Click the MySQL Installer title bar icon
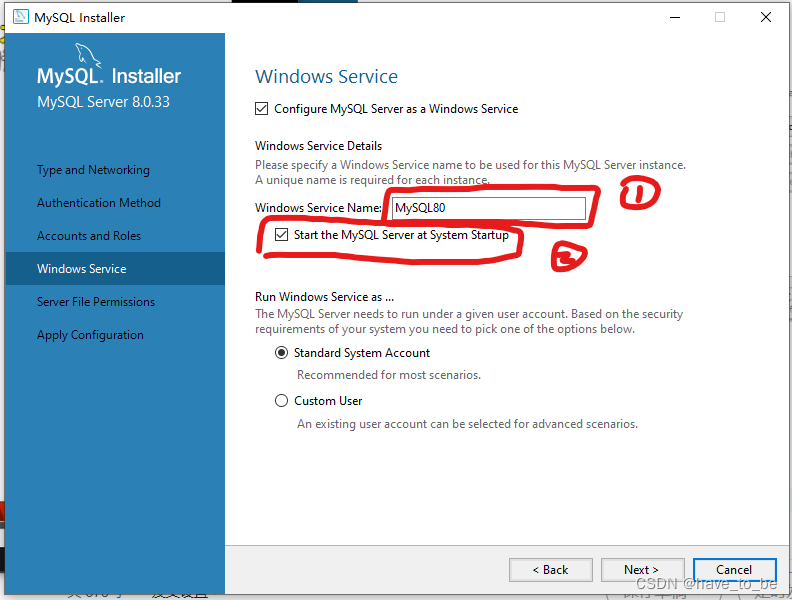Viewport: 792px width, 600px height. pos(21,17)
